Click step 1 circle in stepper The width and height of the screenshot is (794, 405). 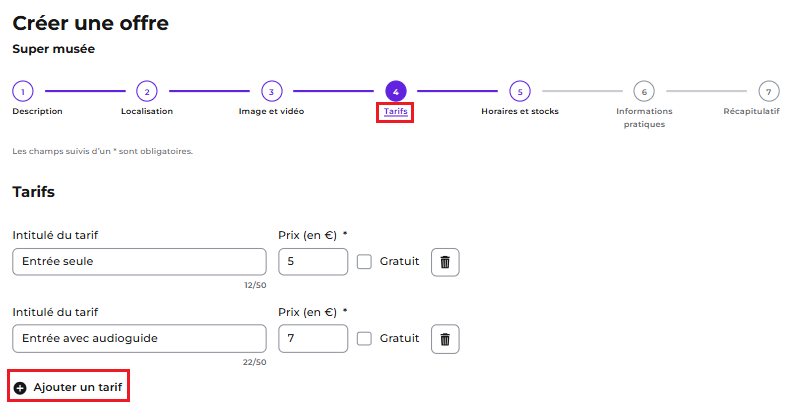23,92
